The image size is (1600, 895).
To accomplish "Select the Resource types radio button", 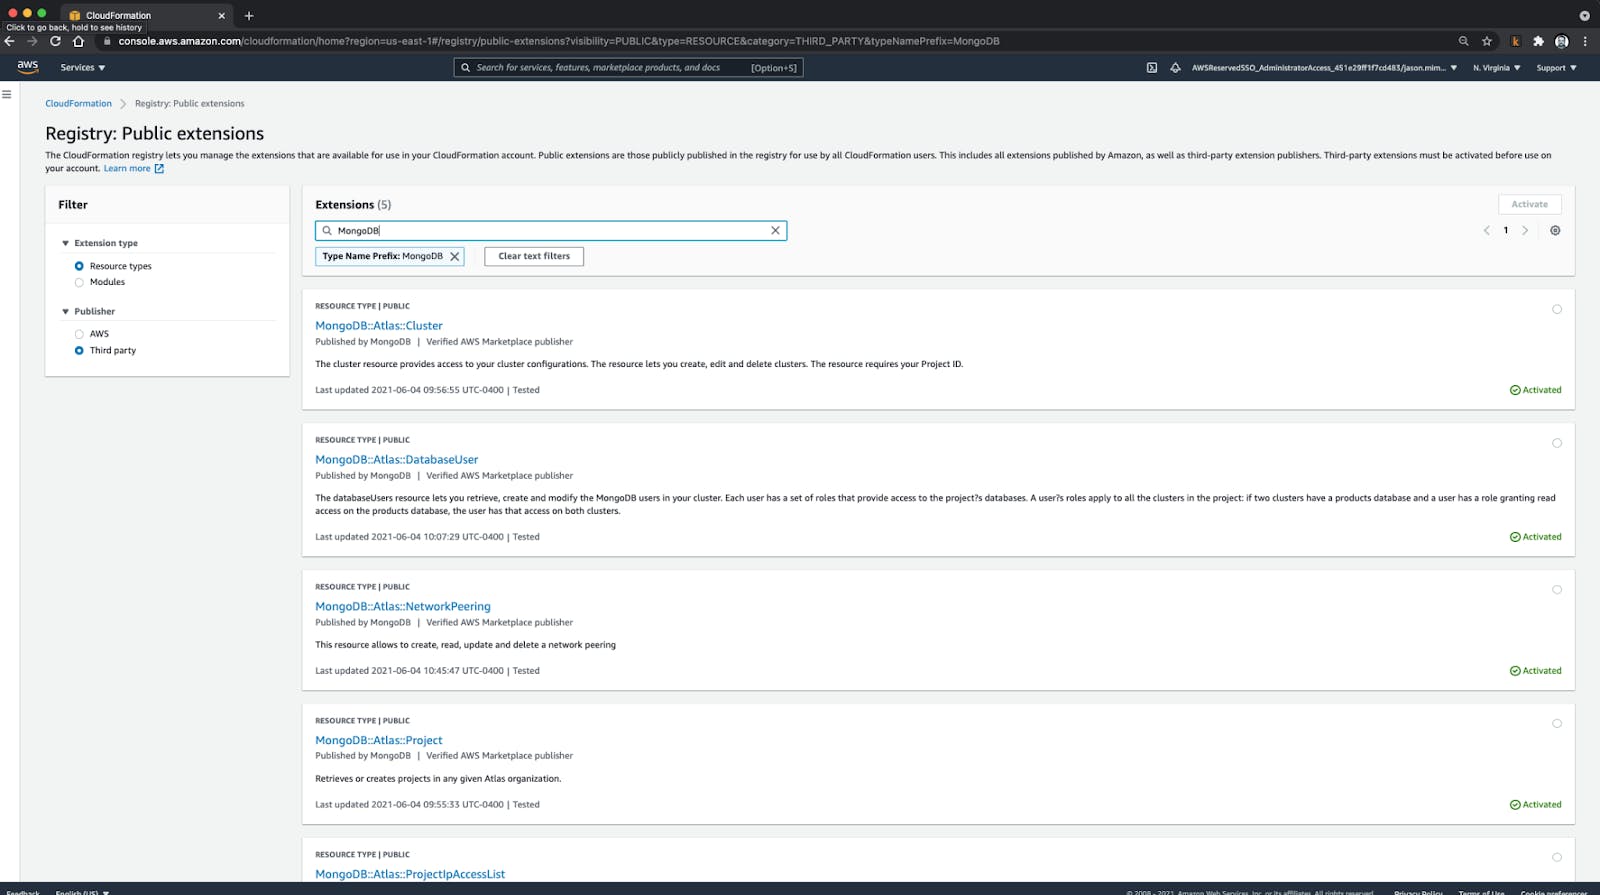I will tap(79, 266).
